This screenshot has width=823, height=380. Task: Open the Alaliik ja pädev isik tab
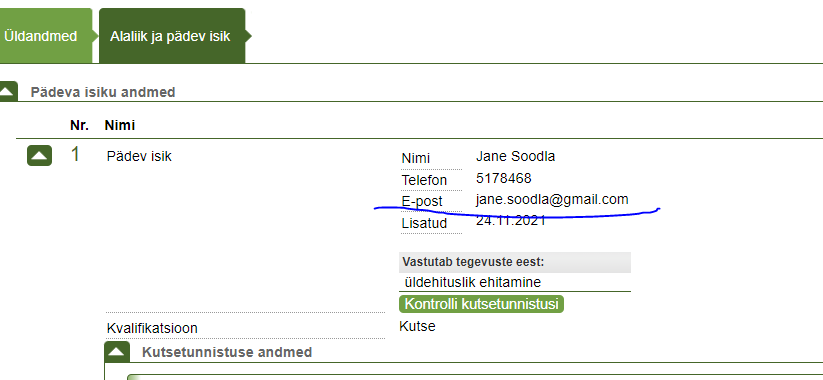172,36
